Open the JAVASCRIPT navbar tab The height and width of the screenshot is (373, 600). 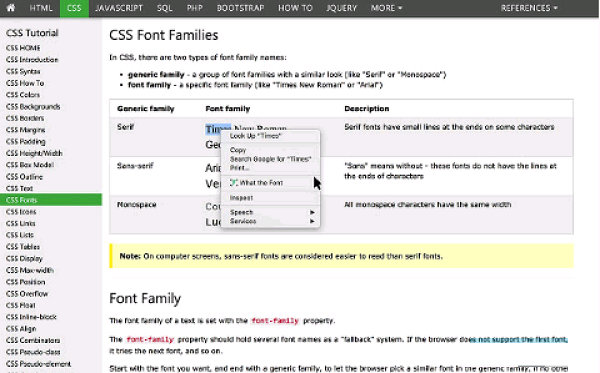click(x=119, y=8)
